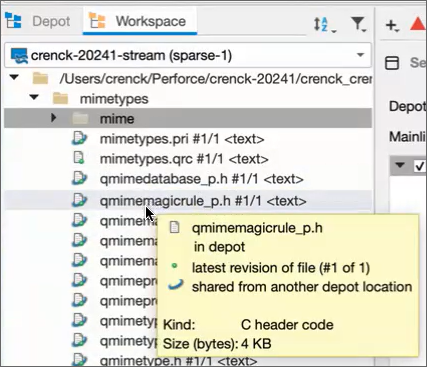Expand the mime folder
Viewport: 427px width, 367px height.
[53, 118]
